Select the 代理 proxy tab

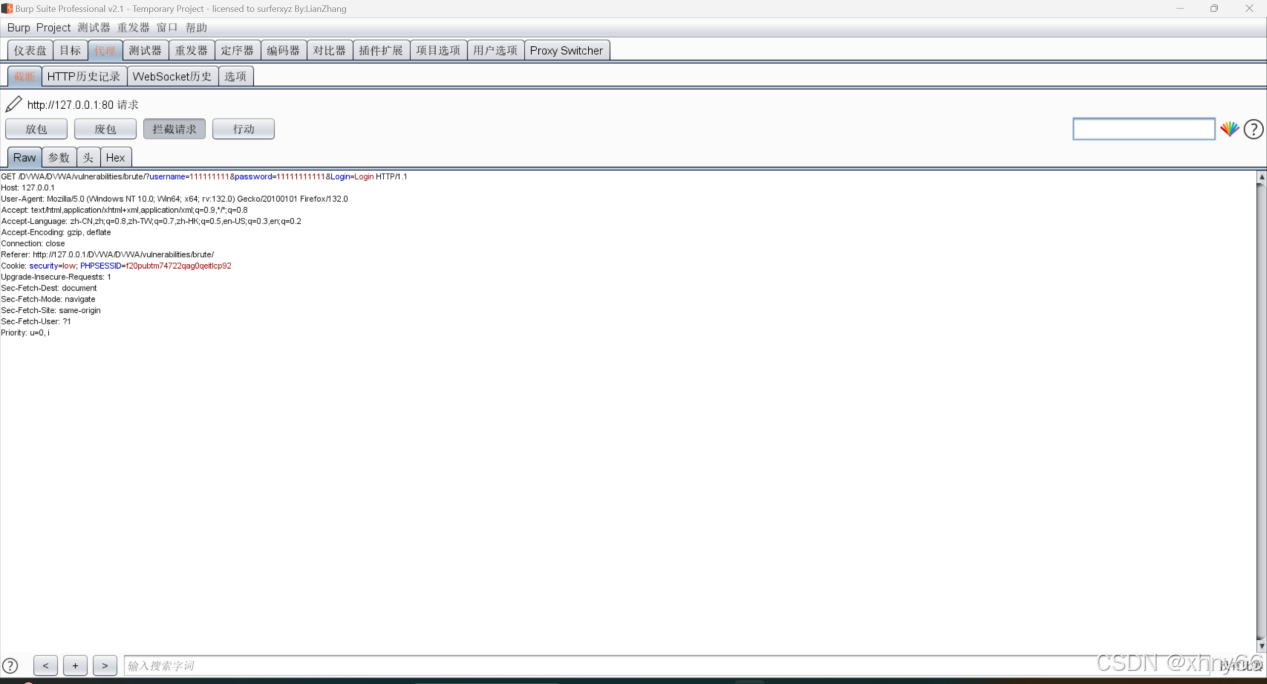[x=105, y=51]
